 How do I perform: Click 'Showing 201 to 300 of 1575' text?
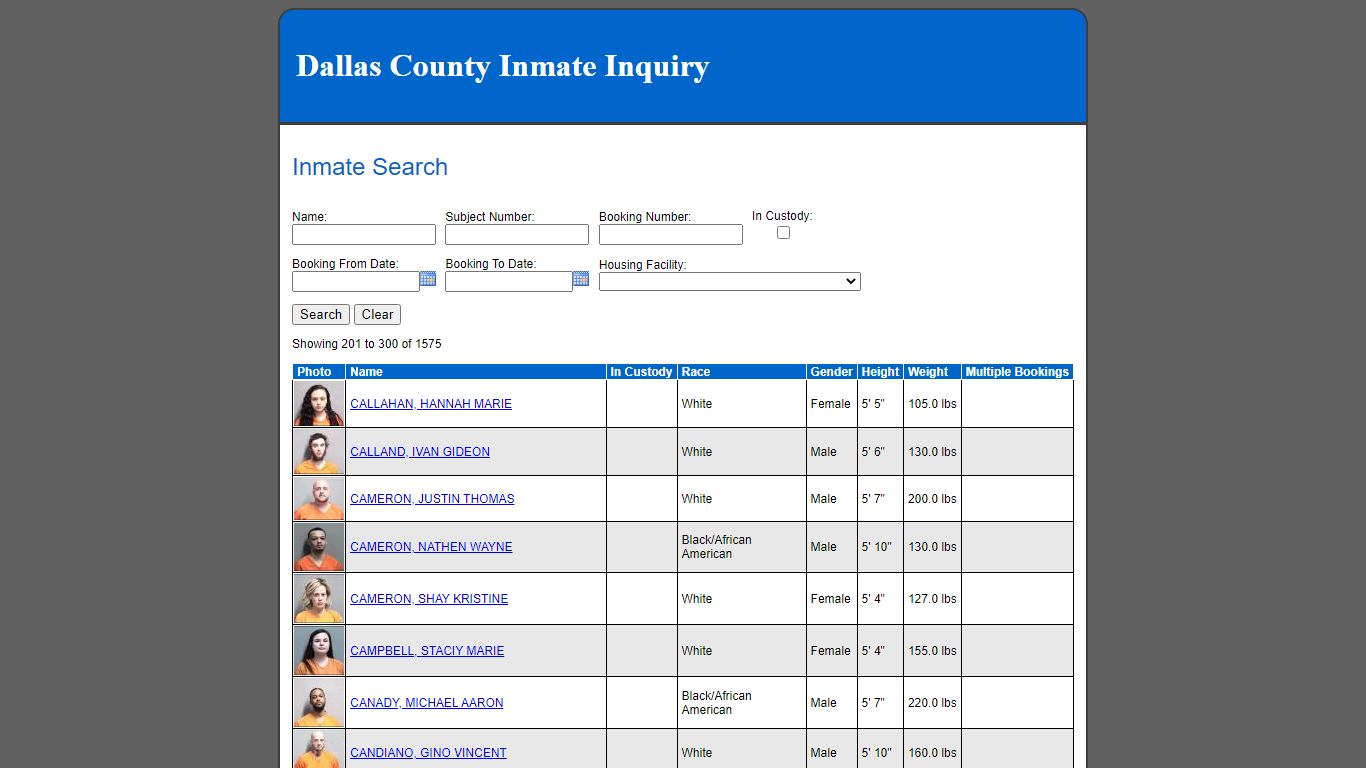(x=366, y=344)
